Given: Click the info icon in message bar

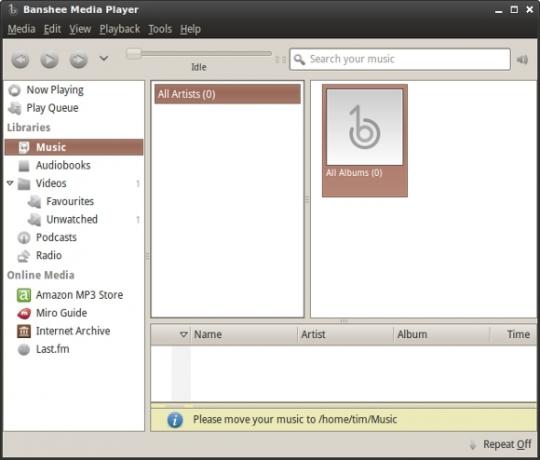Looking at the screenshot, I should [175, 420].
